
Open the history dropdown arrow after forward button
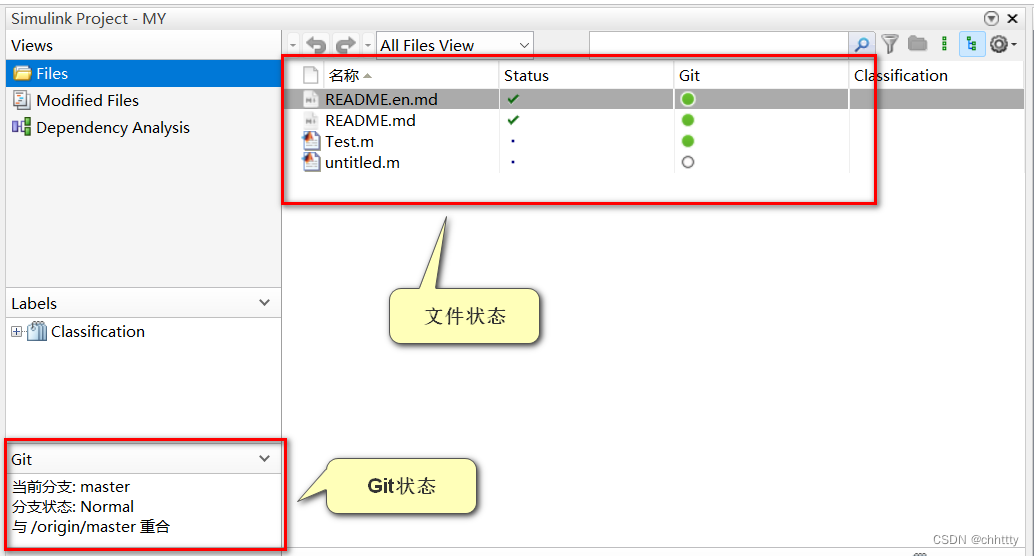[367, 45]
